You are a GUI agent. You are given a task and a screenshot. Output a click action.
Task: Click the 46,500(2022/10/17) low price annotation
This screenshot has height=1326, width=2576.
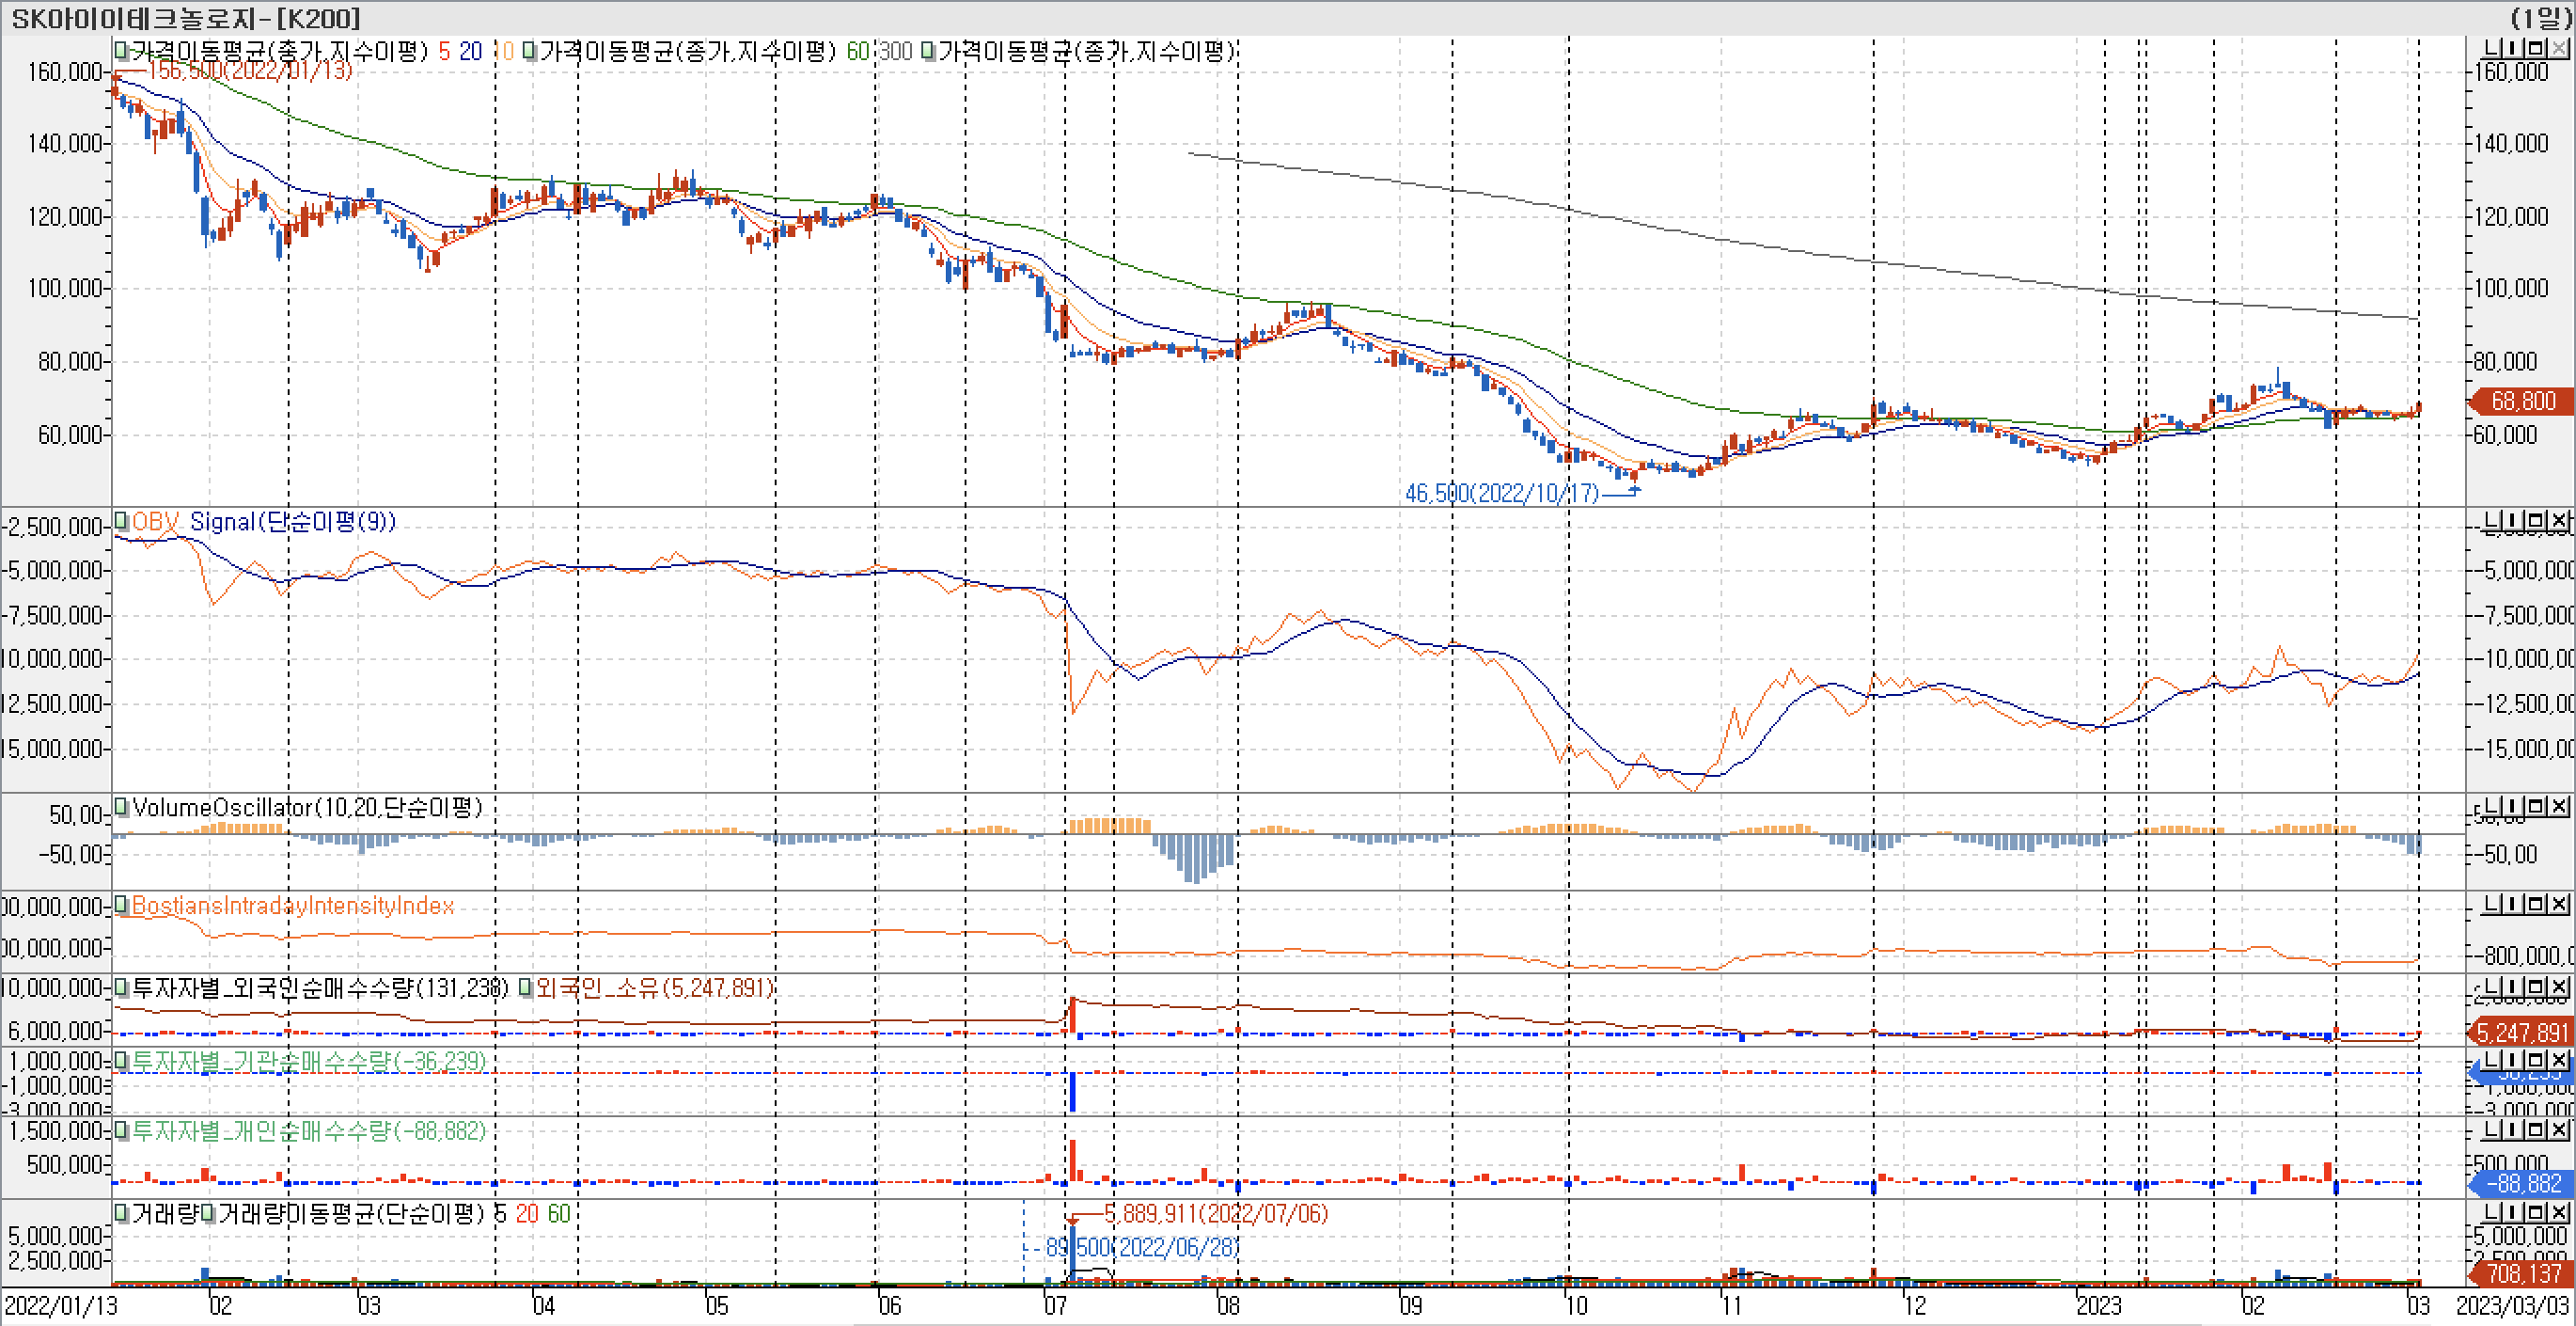coord(1501,493)
